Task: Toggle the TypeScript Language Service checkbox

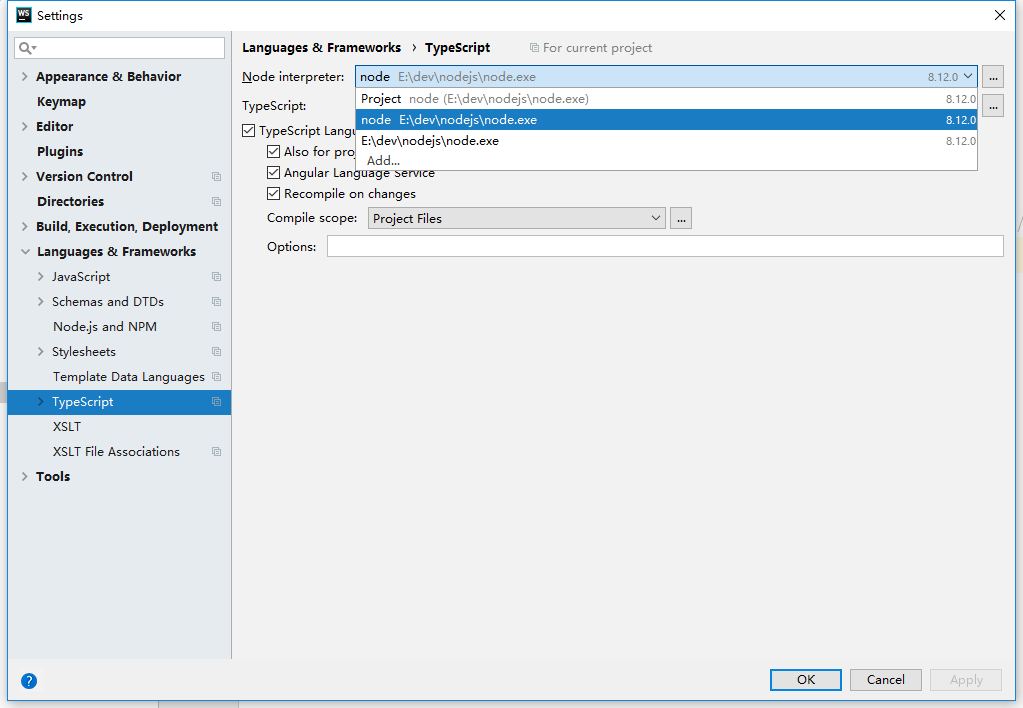Action: [249, 131]
